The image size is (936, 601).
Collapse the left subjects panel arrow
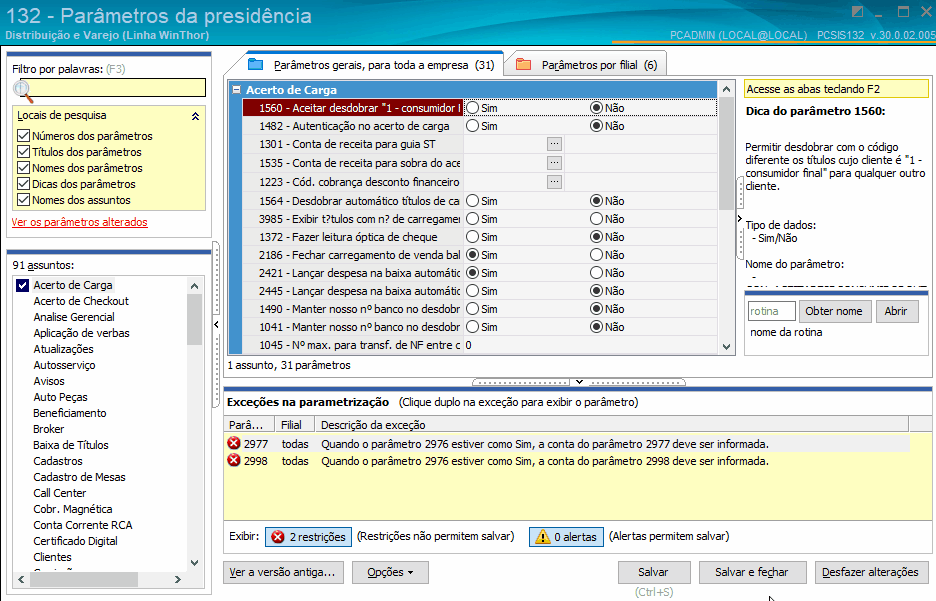[x=216, y=325]
